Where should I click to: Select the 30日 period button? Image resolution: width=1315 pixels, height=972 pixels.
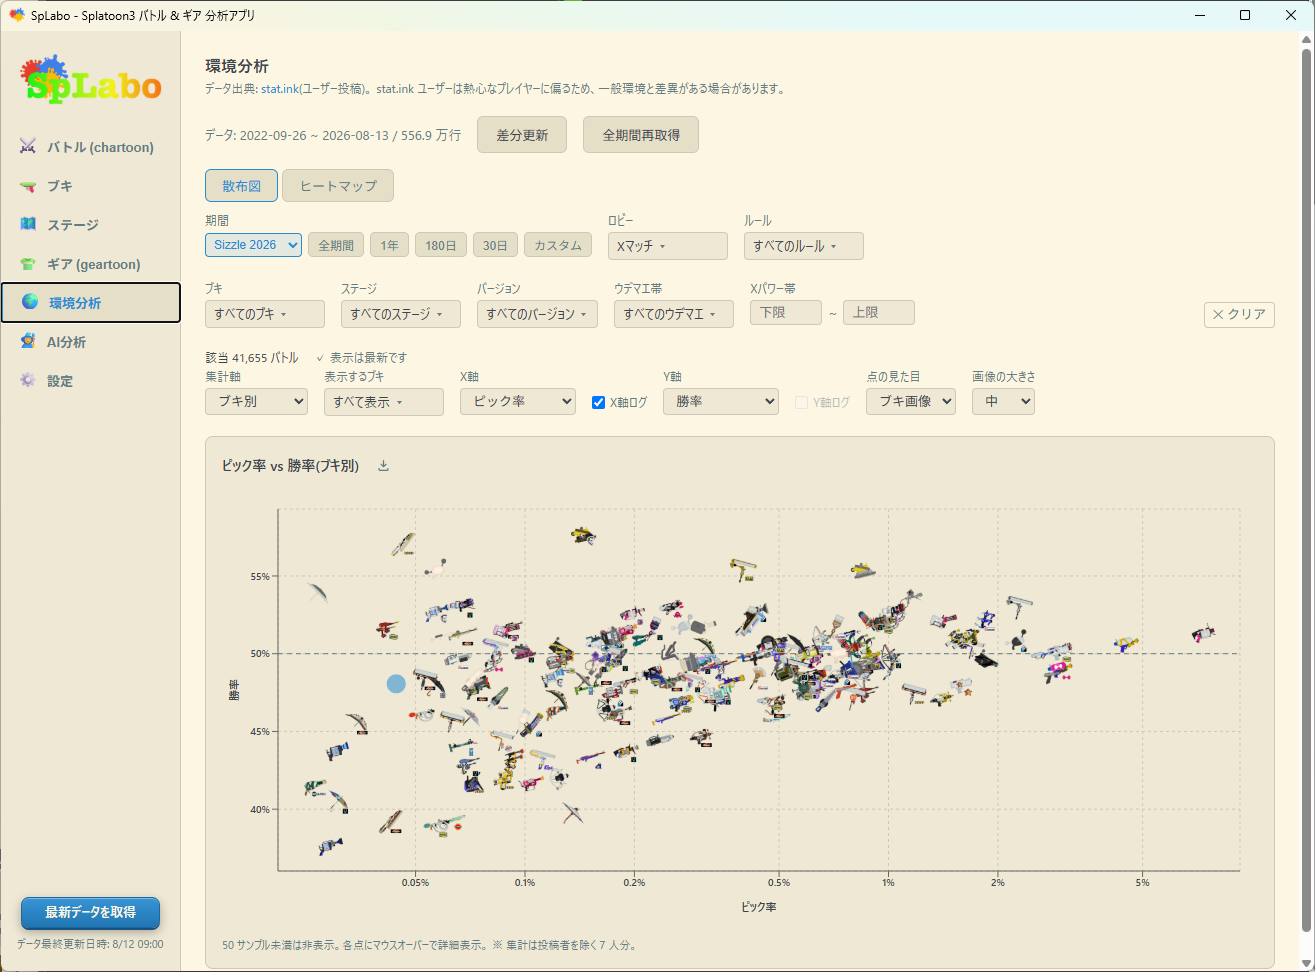pyautogui.click(x=495, y=245)
